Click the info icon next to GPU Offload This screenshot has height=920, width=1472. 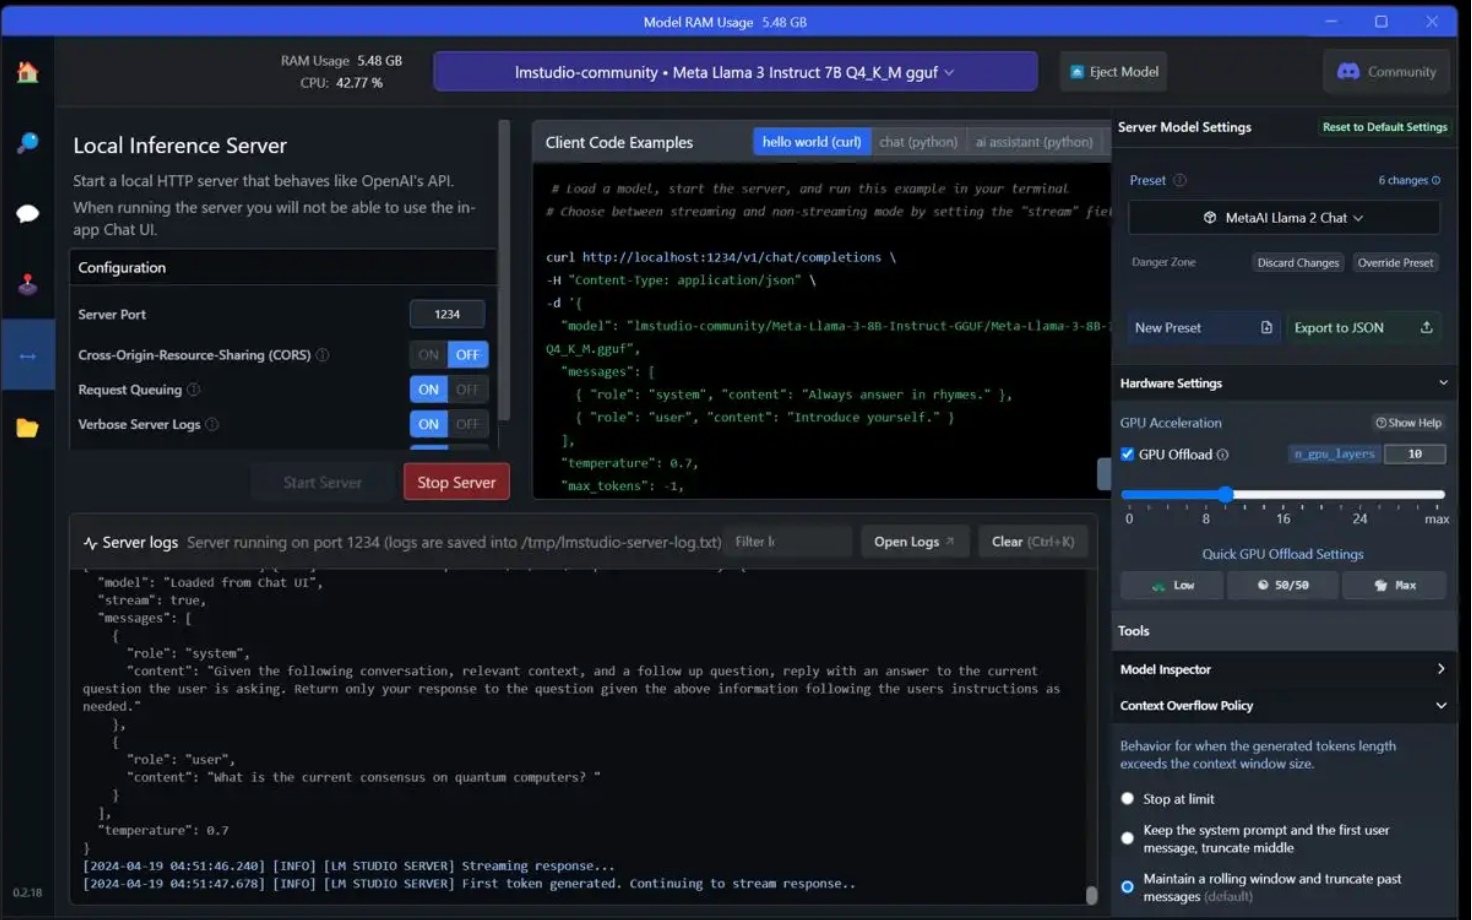coord(1222,455)
